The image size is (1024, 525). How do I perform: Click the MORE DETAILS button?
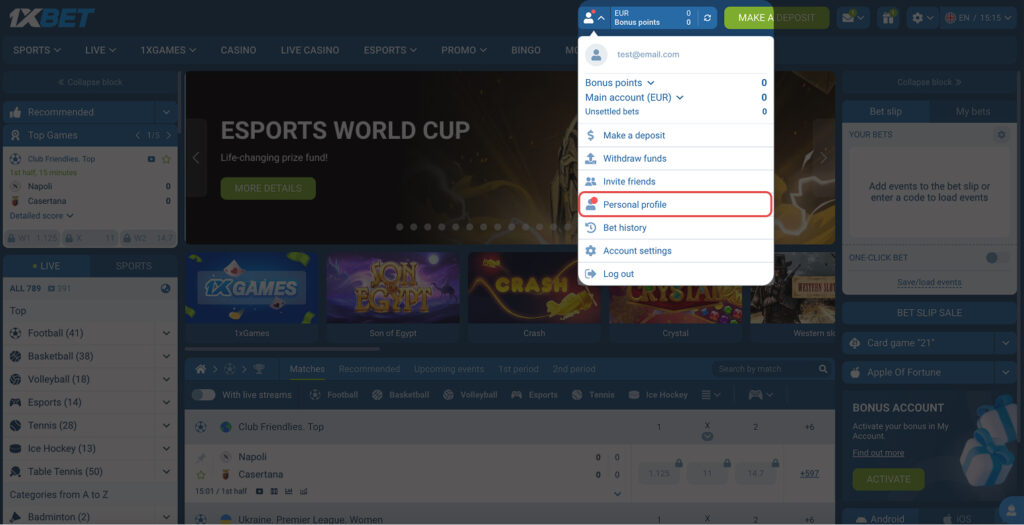(x=267, y=188)
